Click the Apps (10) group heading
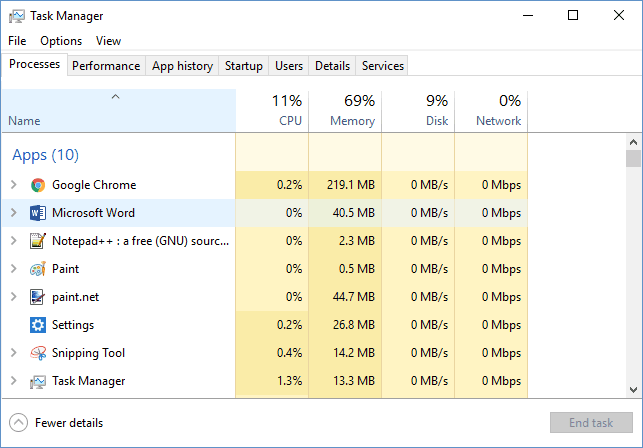 [x=46, y=155]
